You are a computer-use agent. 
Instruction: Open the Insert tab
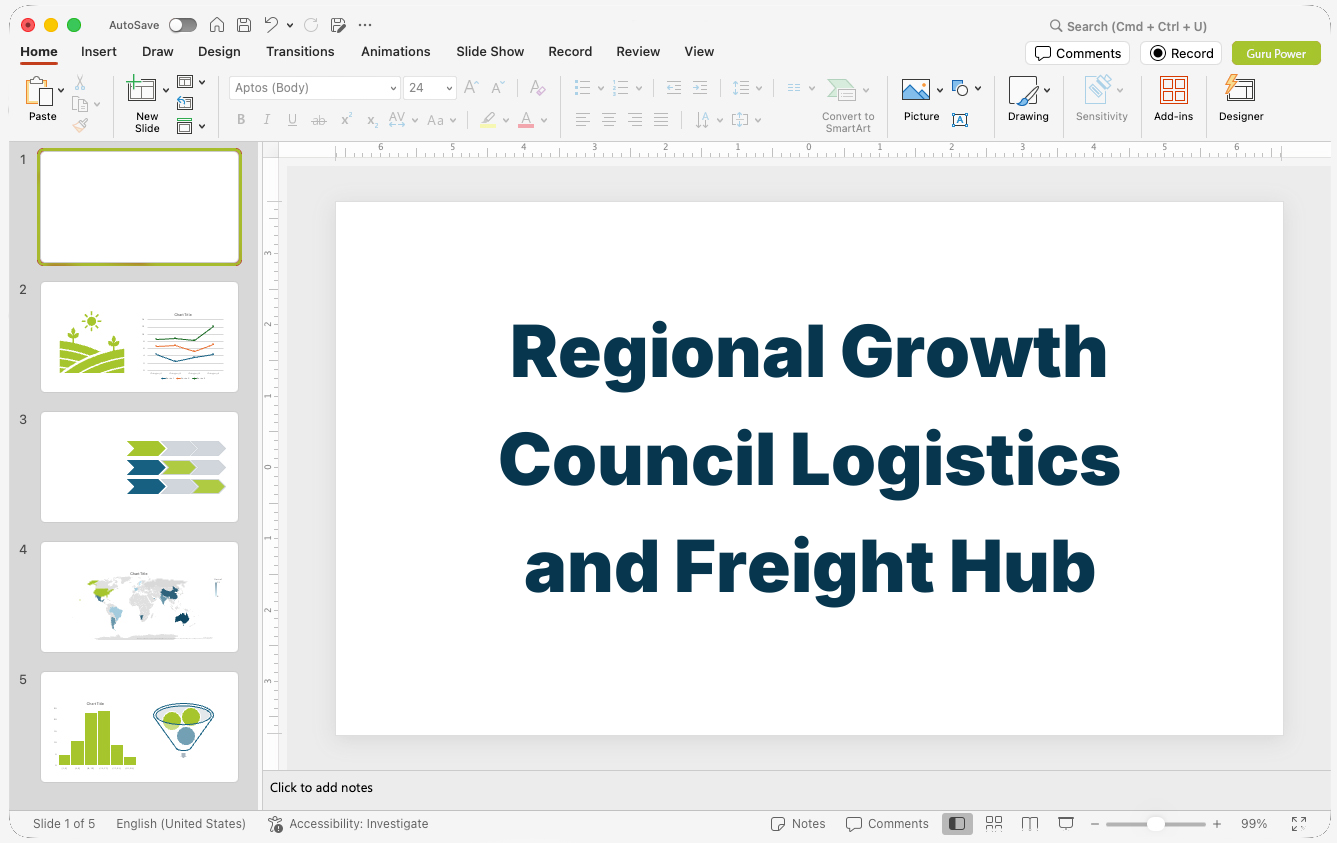[99, 52]
